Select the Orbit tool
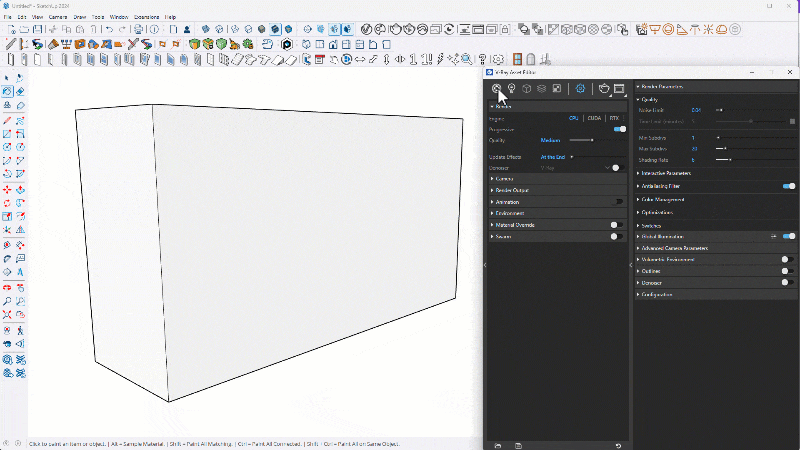 7,288
